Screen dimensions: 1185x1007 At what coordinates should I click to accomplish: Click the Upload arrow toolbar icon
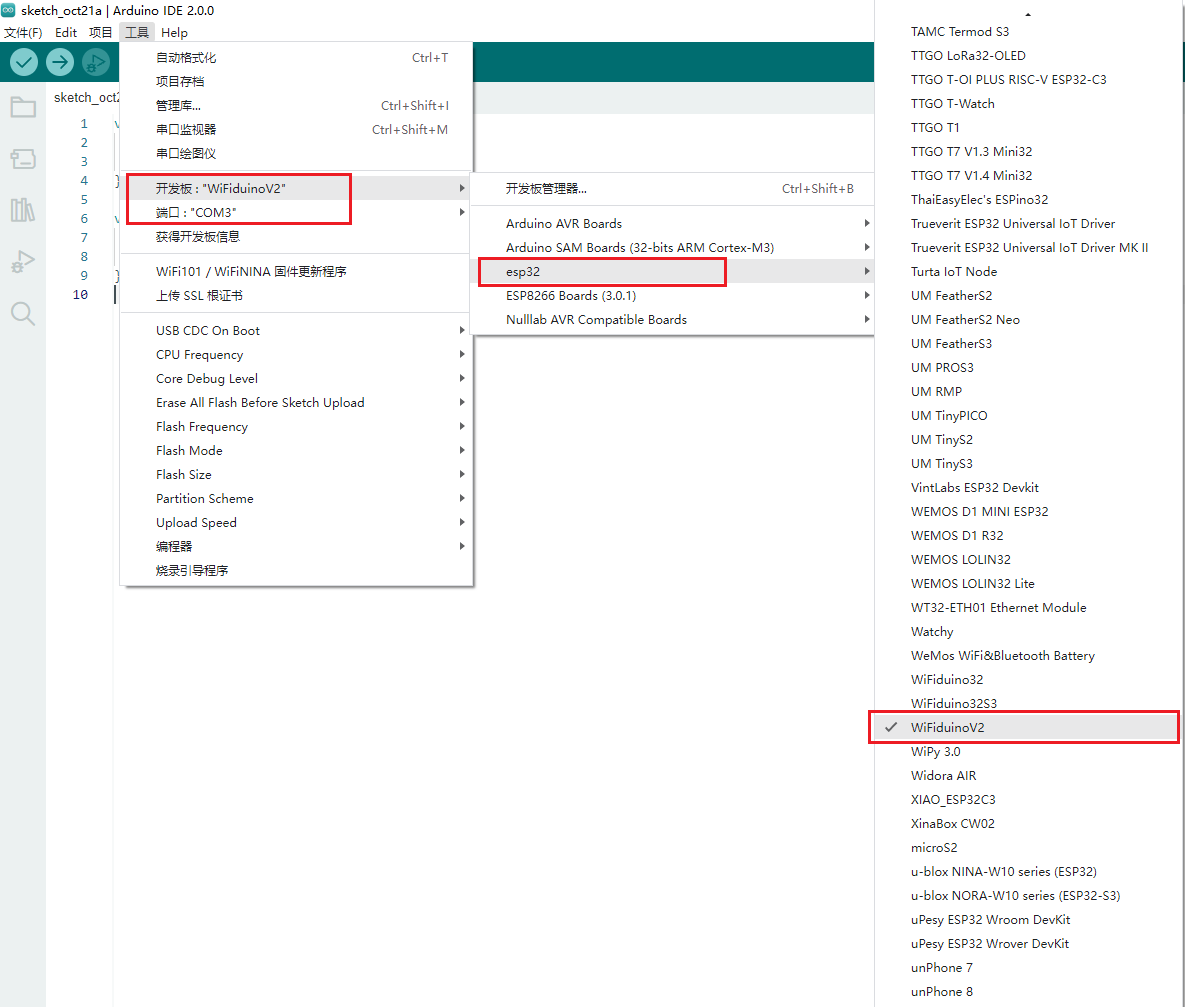[x=60, y=62]
